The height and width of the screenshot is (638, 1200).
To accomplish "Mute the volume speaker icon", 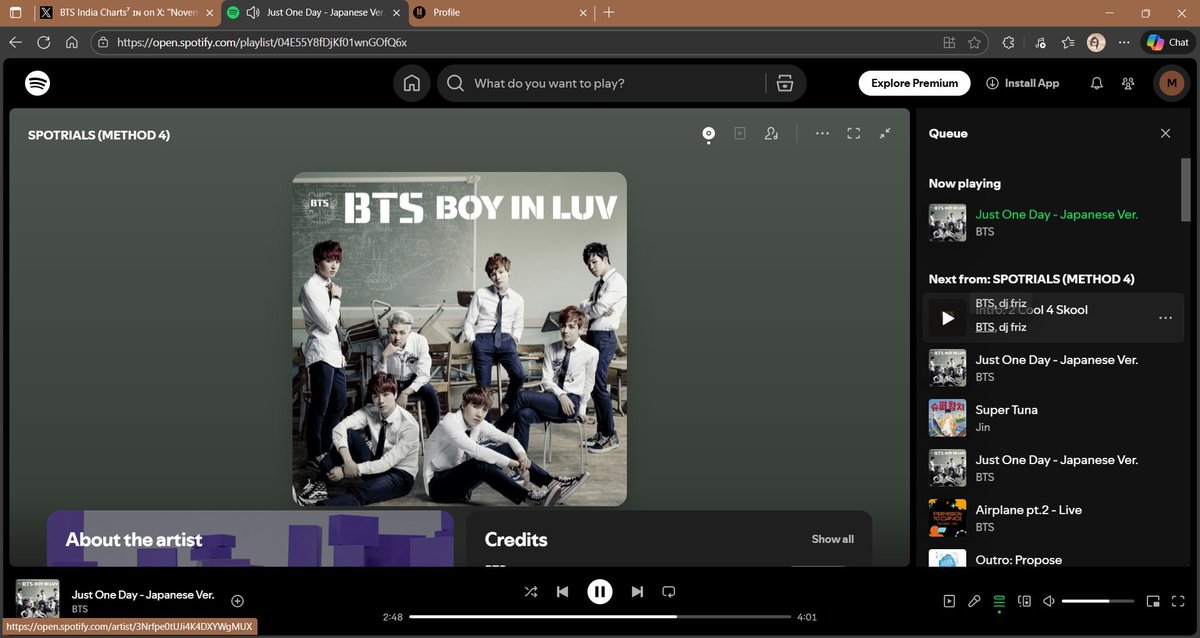I will coord(1049,601).
